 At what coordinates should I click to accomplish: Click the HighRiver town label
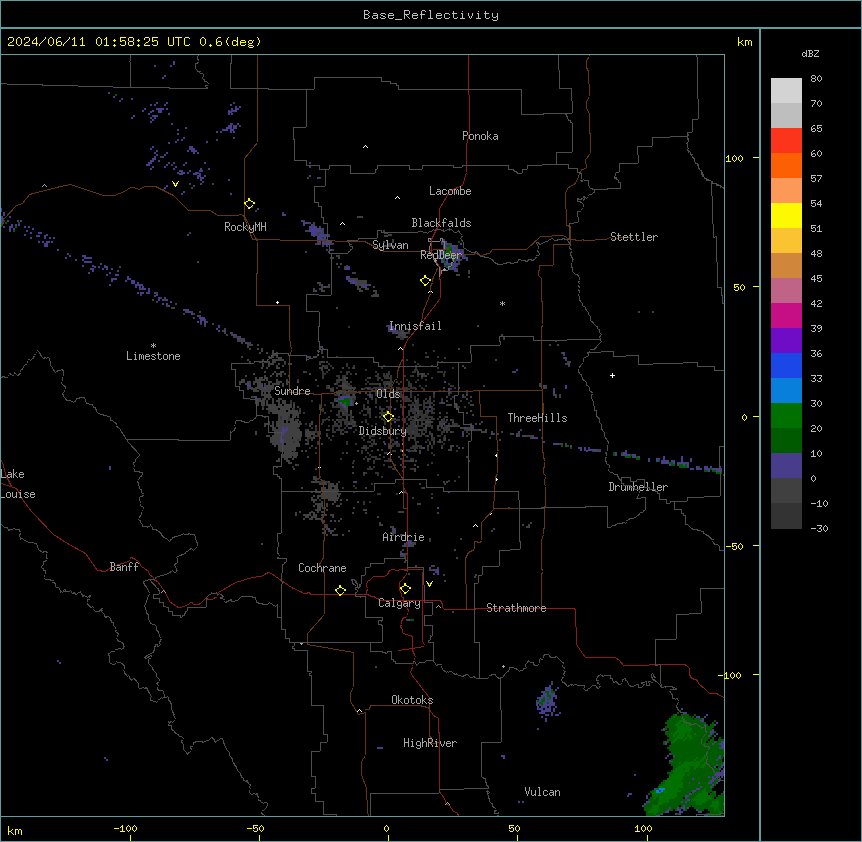[x=430, y=743]
